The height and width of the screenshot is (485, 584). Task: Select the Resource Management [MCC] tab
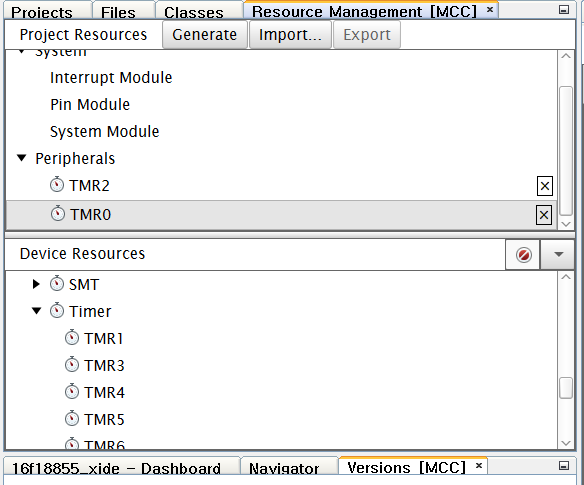click(x=364, y=12)
